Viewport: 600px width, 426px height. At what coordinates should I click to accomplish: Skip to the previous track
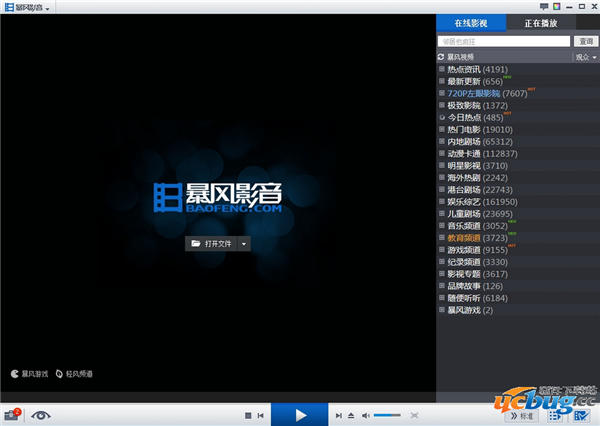pyautogui.click(x=261, y=414)
